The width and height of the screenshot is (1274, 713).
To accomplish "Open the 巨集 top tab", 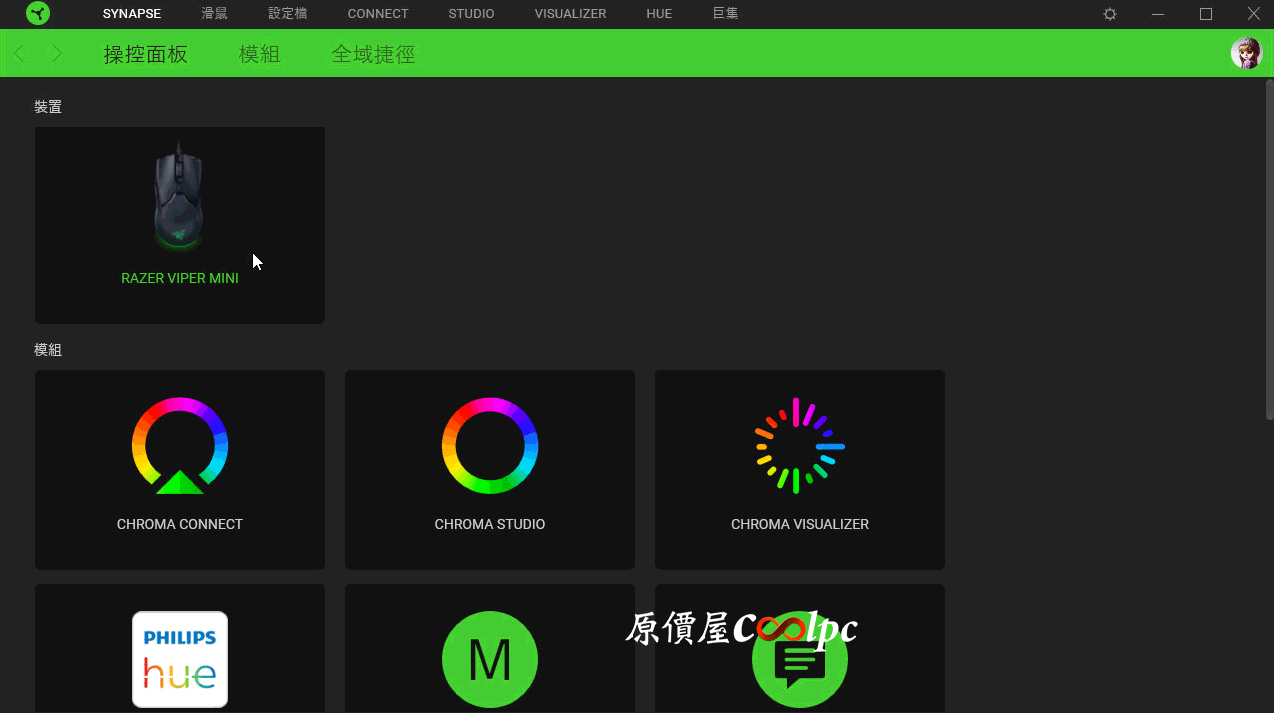I will pos(726,14).
